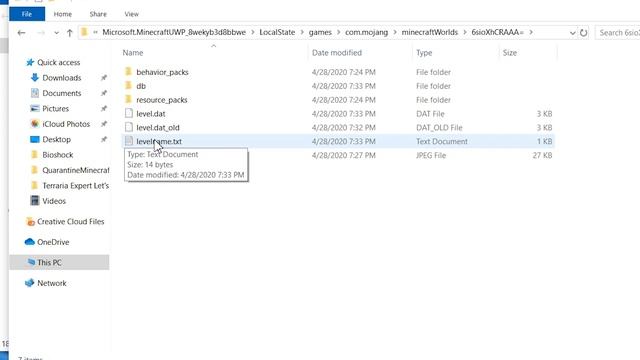Open Creative Cloud Files
Image resolution: width=640 pixels, height=360 pixels.
click(71, 222)
